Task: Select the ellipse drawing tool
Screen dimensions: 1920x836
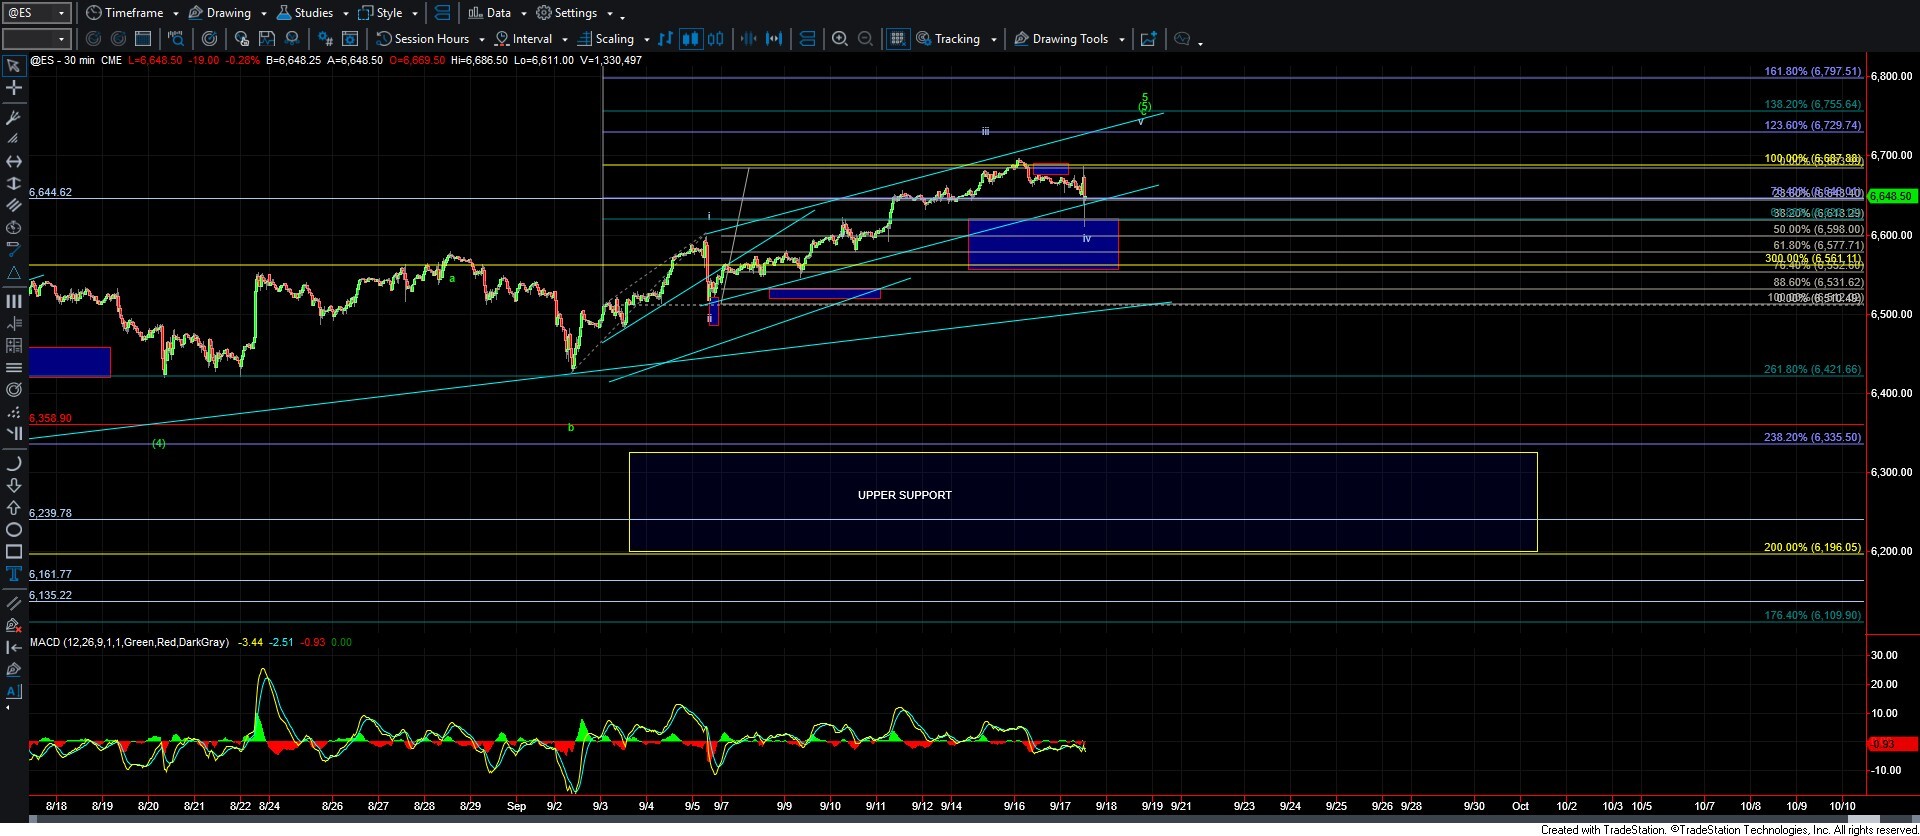Action: [x=14, y=530]
